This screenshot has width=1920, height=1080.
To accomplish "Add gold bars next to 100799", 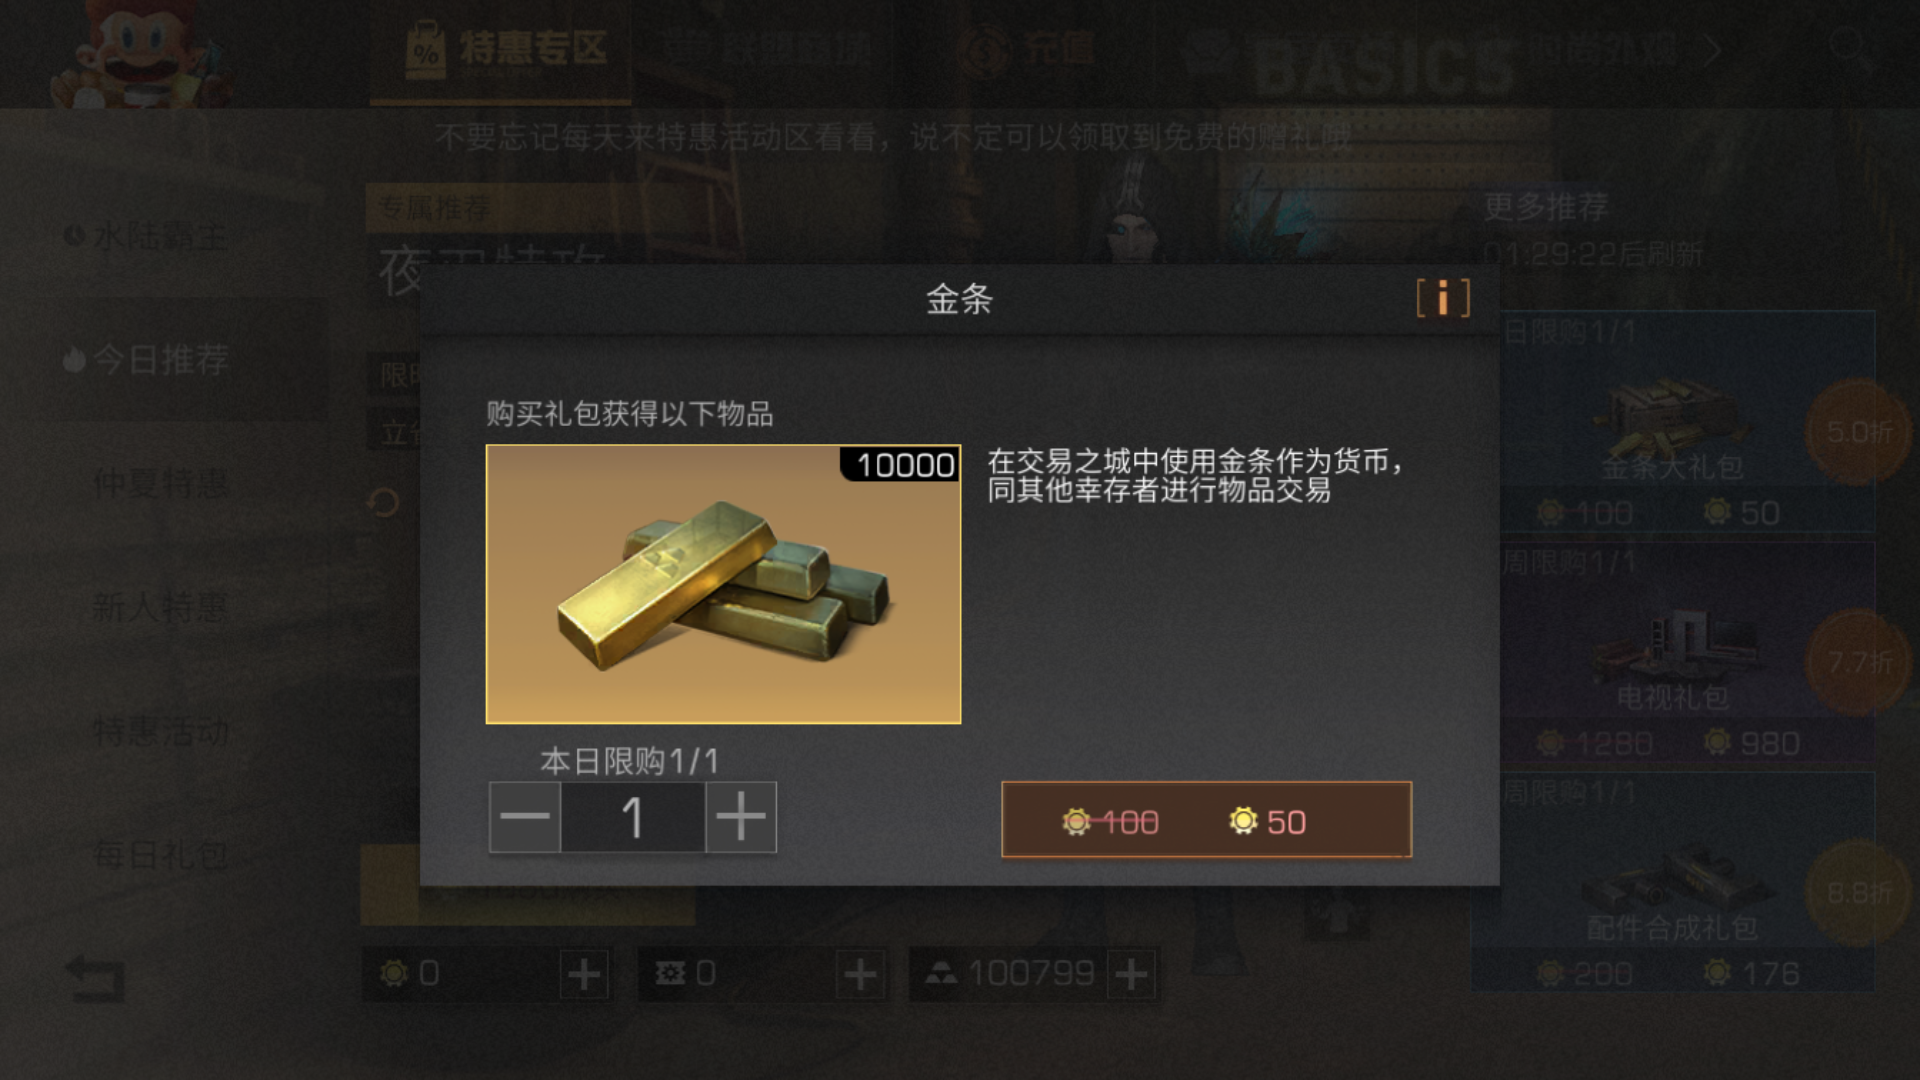I will click(x=1132, y=974).
